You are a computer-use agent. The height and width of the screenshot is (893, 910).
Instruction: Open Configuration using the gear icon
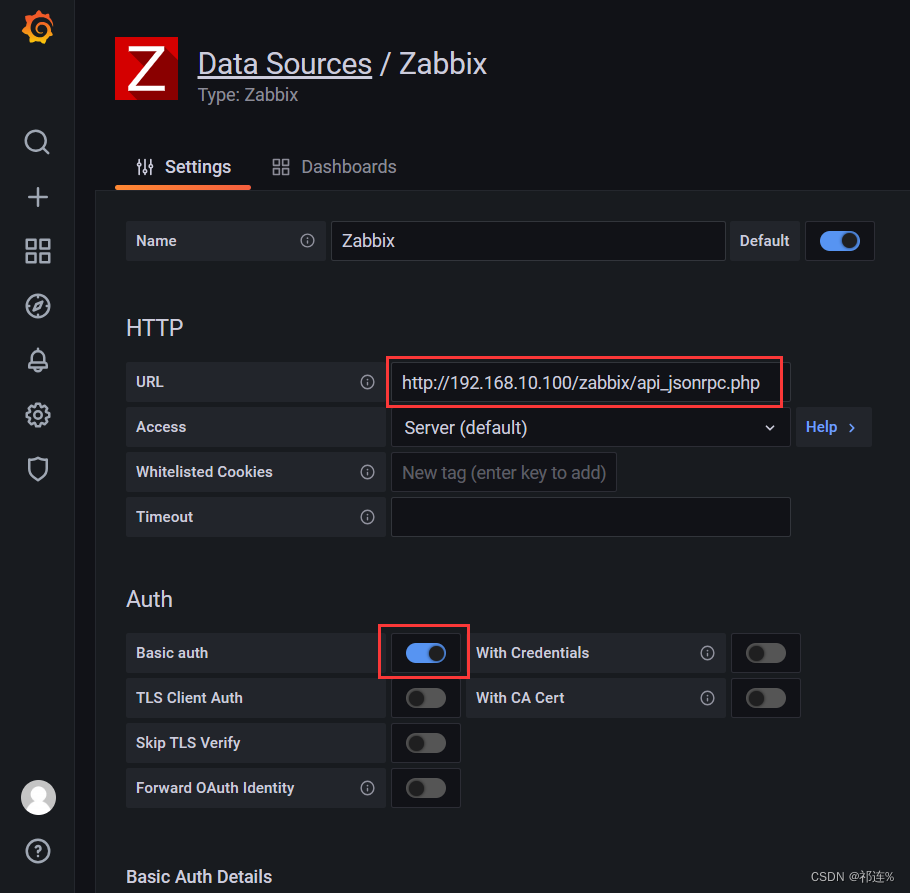click(x=37, y=415)
